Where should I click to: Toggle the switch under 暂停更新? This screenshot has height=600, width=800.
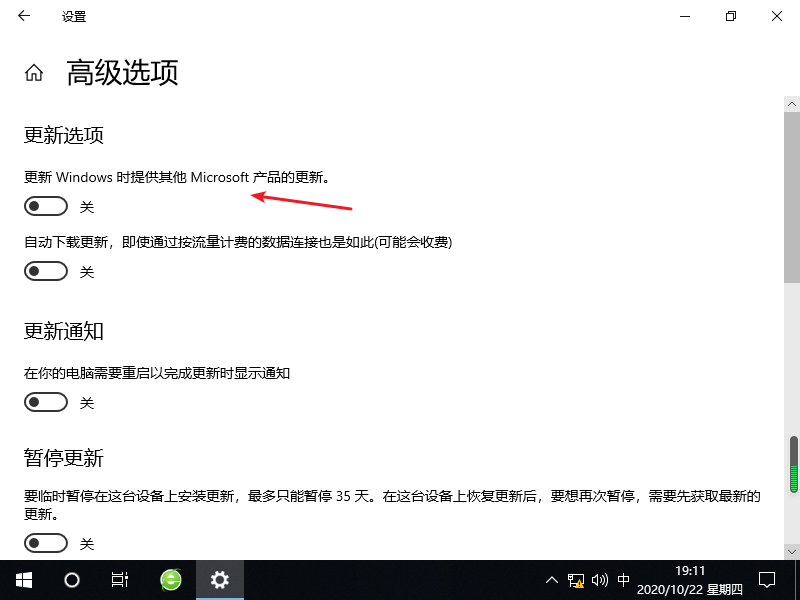(x=45, y=542)
